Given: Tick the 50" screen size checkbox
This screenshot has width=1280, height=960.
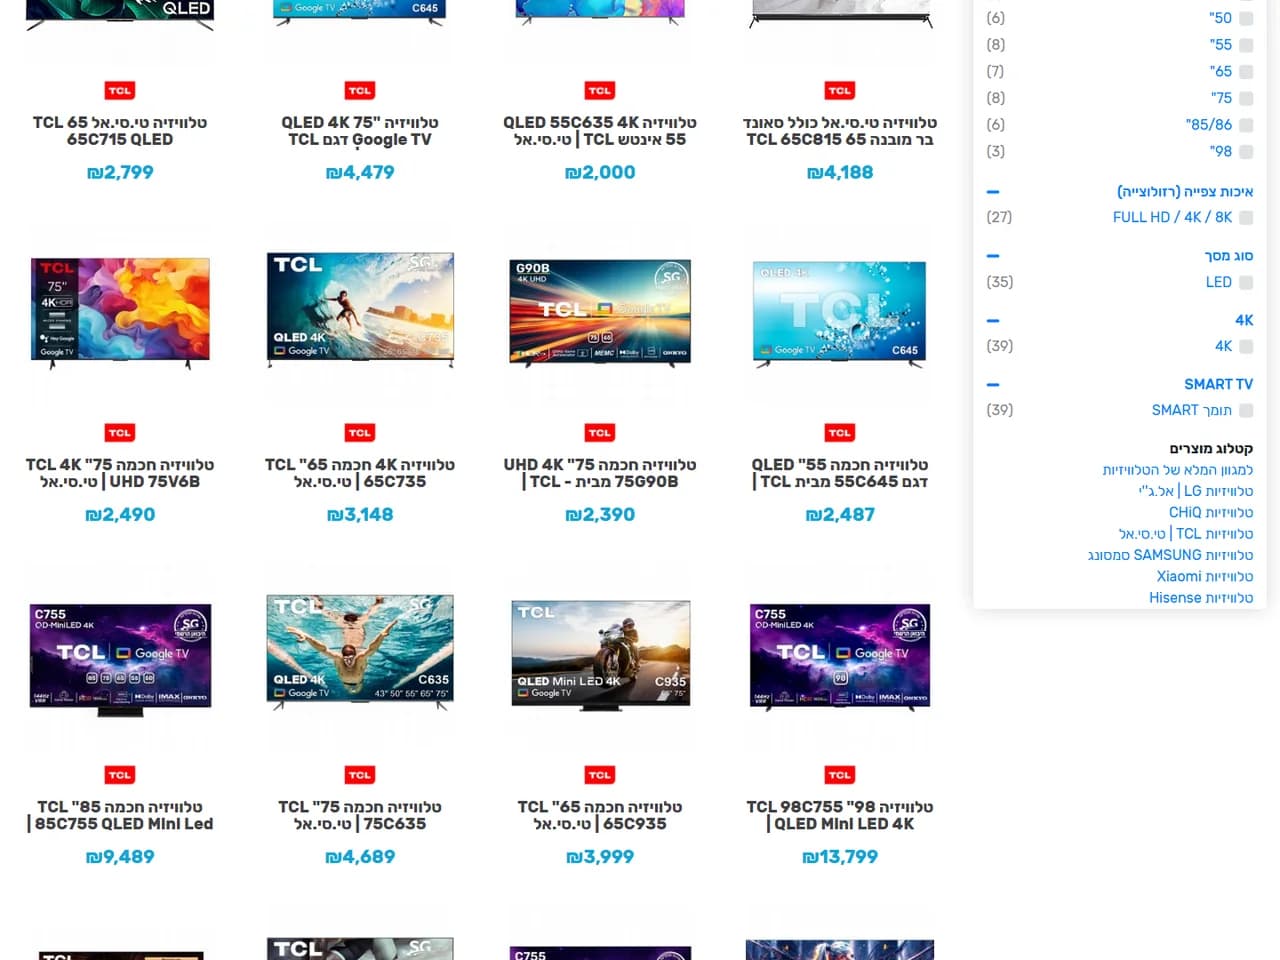Looking at the screenshot, I should [1246, 18].
